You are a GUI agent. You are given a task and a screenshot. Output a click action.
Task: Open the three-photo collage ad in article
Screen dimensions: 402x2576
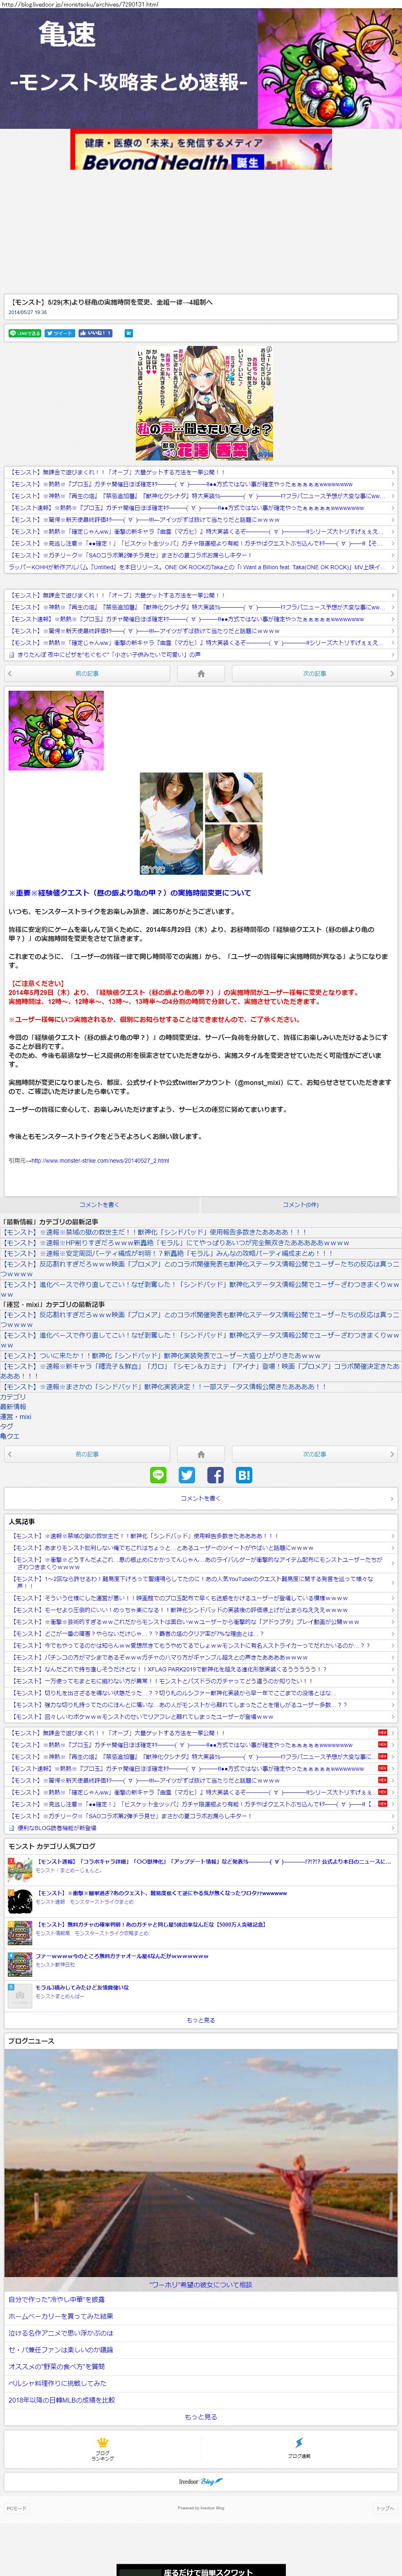(201, 823)
